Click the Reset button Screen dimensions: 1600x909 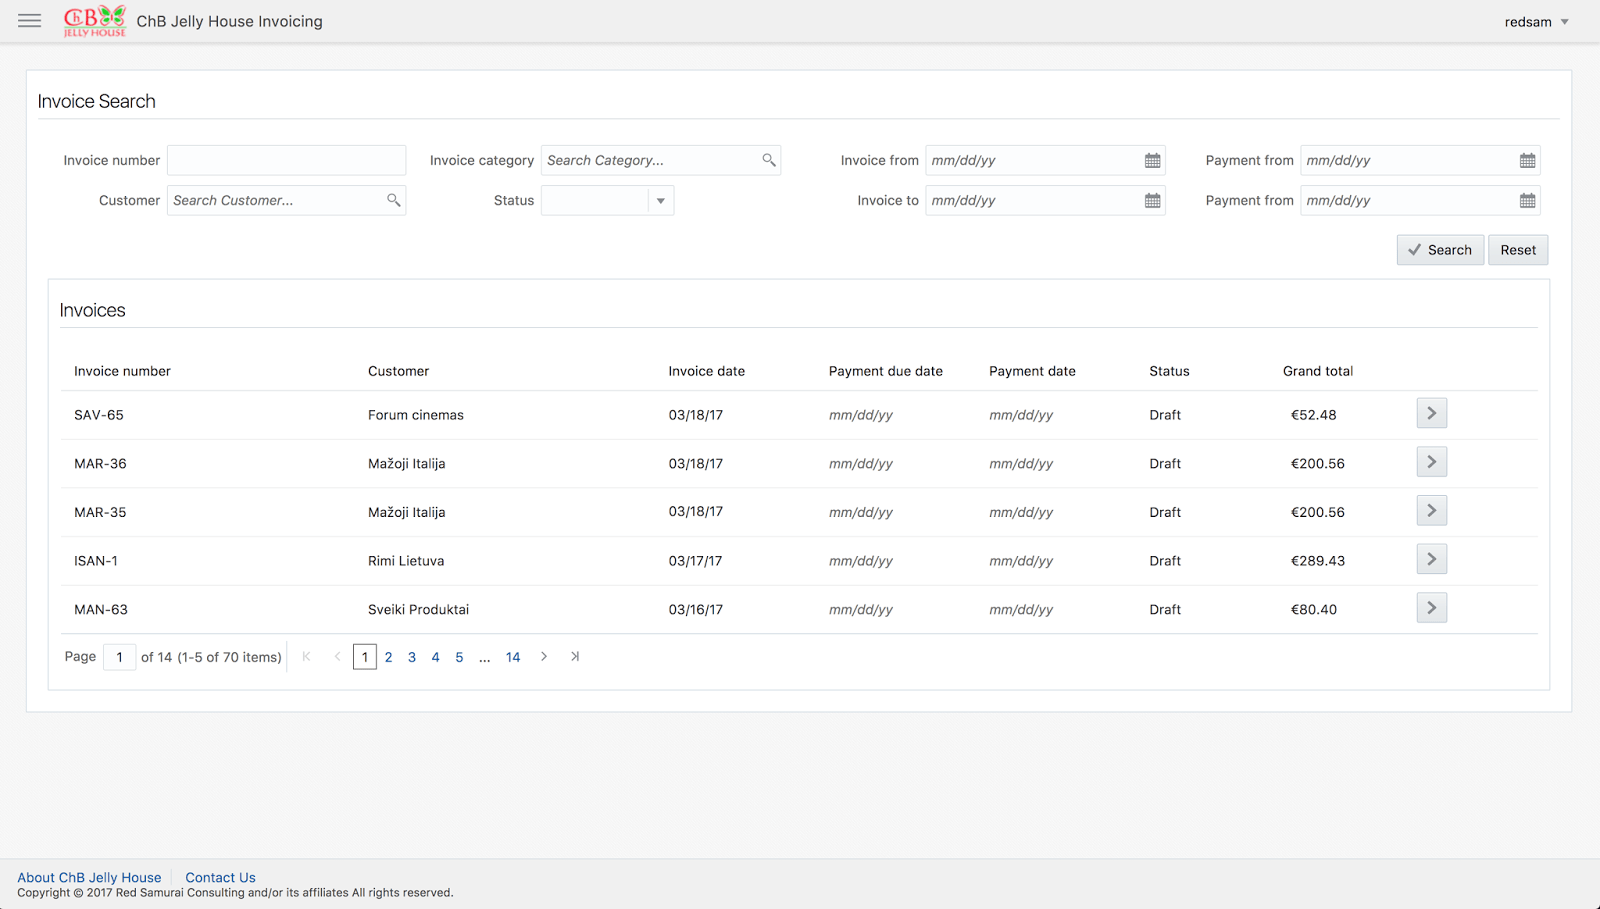click(1517, 250)
